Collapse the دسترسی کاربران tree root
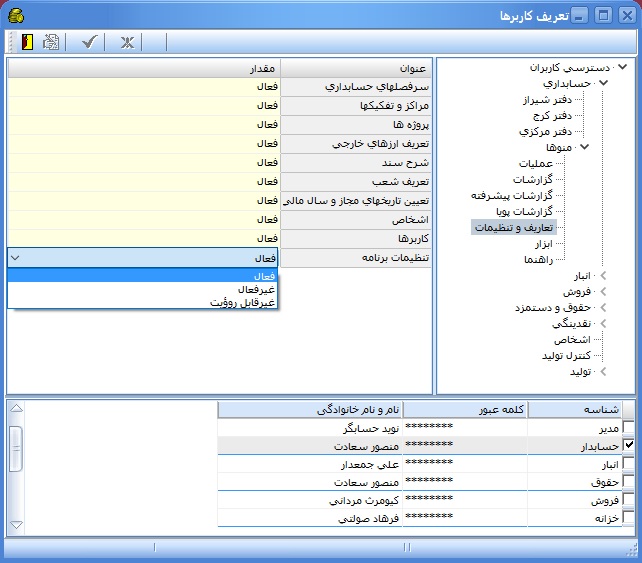This screenshot has width=642, height=563. click(x=623, y=67)
